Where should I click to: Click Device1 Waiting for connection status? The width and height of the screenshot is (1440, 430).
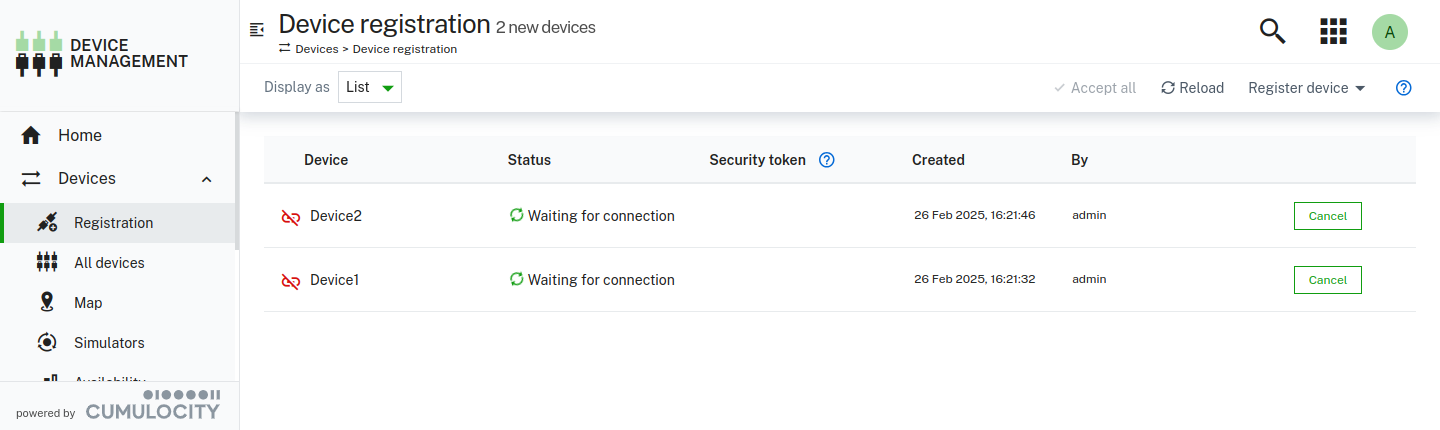click(x=601, y=280)
